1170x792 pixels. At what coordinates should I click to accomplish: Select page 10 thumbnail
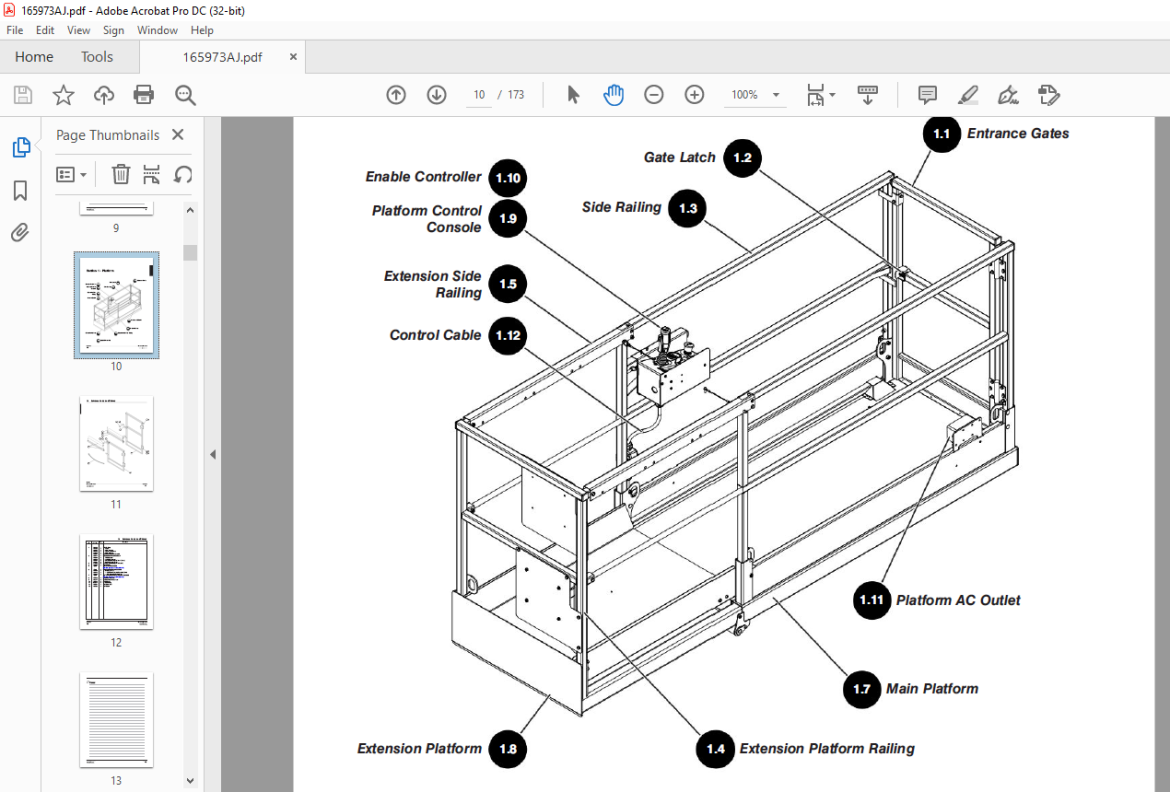[116, 305]
